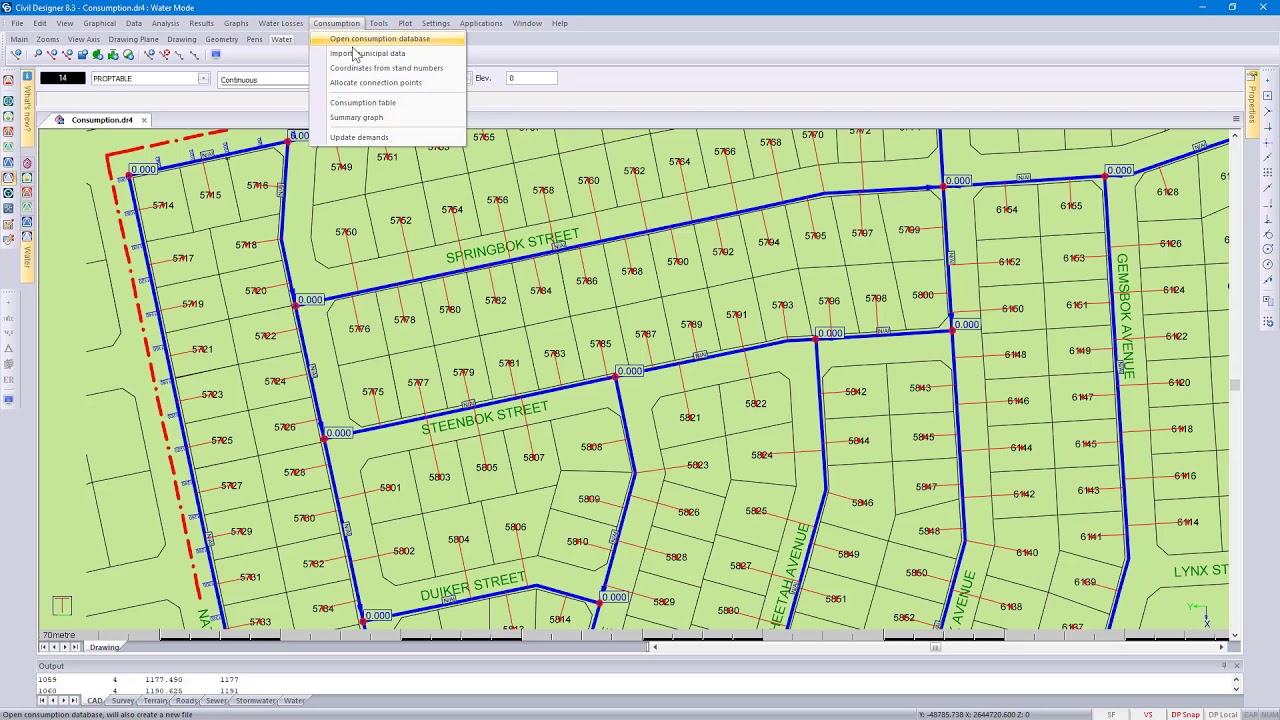Click the black pen colour swatch 14

tap(62, 78)
